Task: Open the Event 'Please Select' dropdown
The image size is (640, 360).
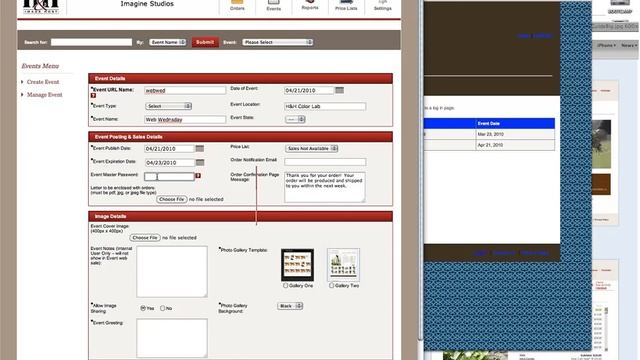Action: [278, 42]
